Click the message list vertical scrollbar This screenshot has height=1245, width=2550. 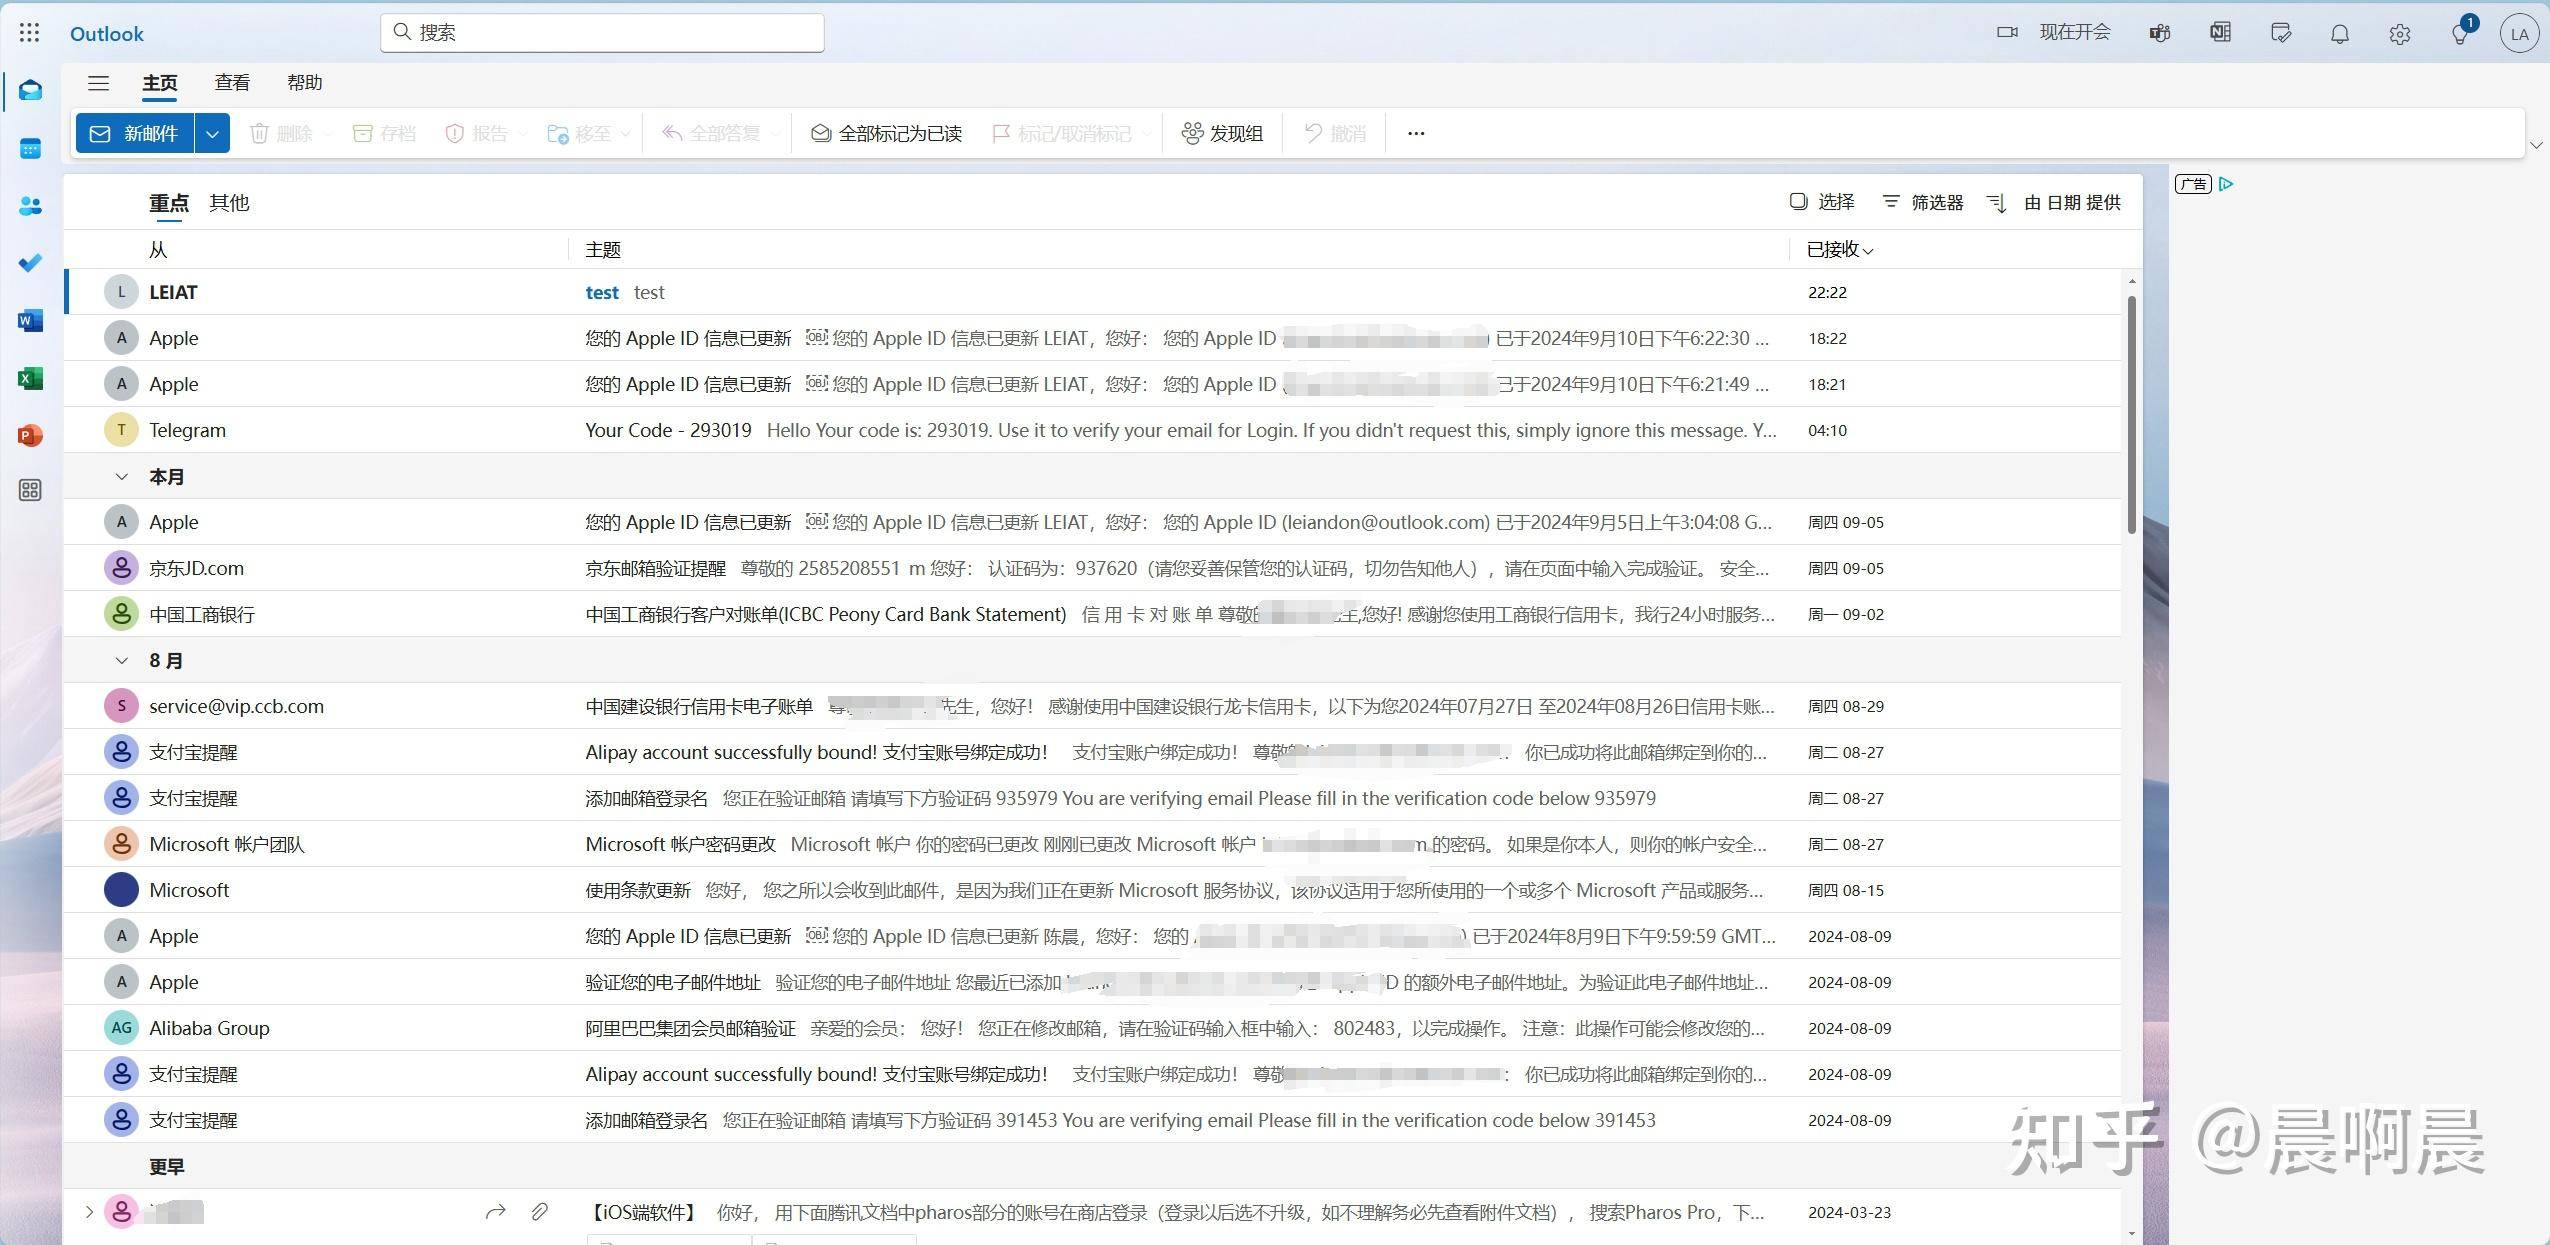[x=2131, y=415]
